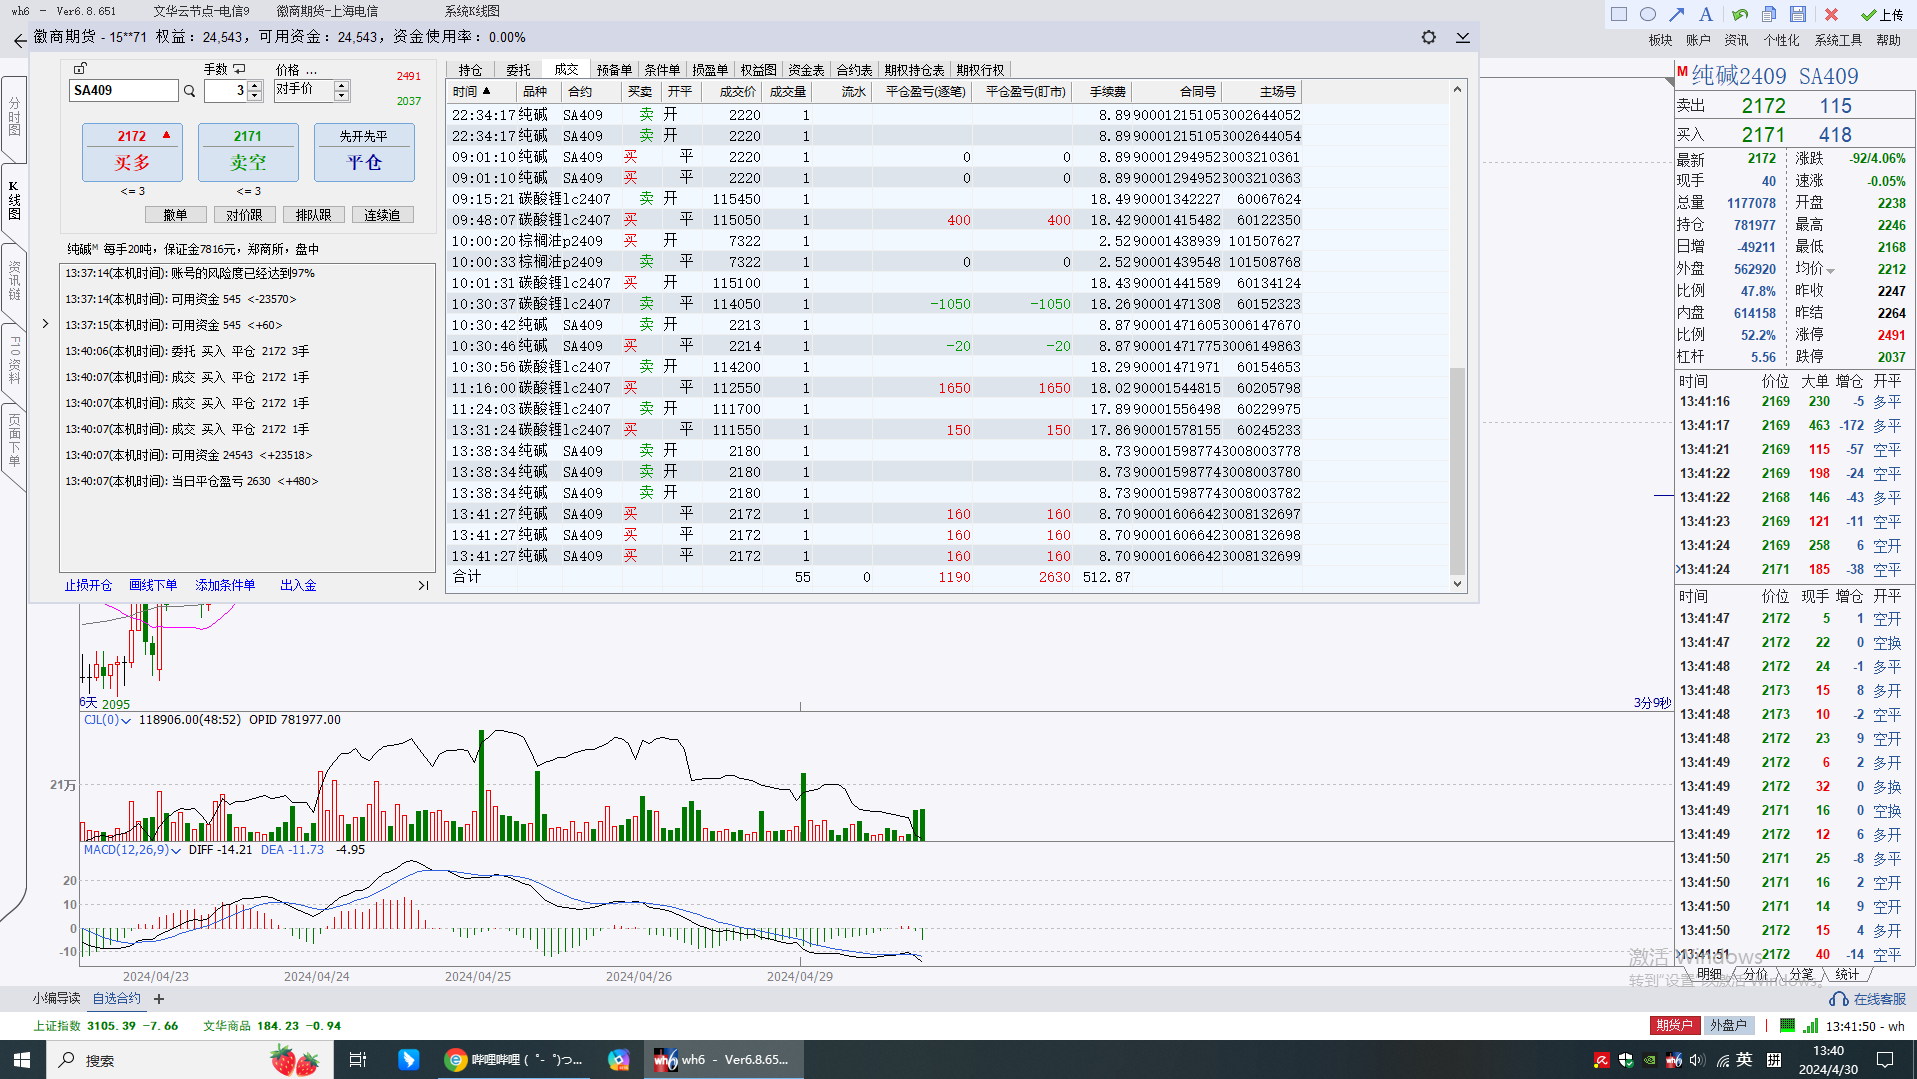Select the text annotation A tool
This screenshot has width=1917, height=1079.
tap(1706, 14)
